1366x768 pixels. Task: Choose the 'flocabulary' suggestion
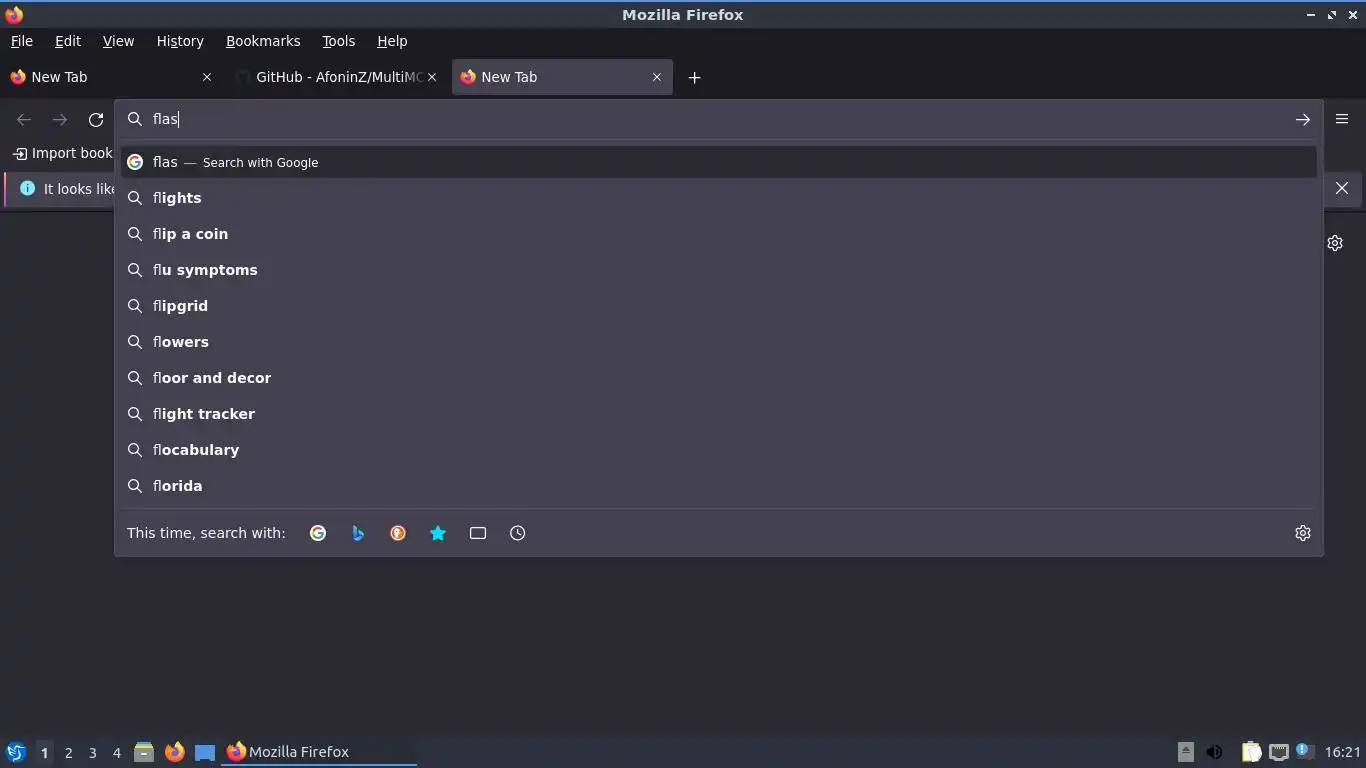pos(718,450)
